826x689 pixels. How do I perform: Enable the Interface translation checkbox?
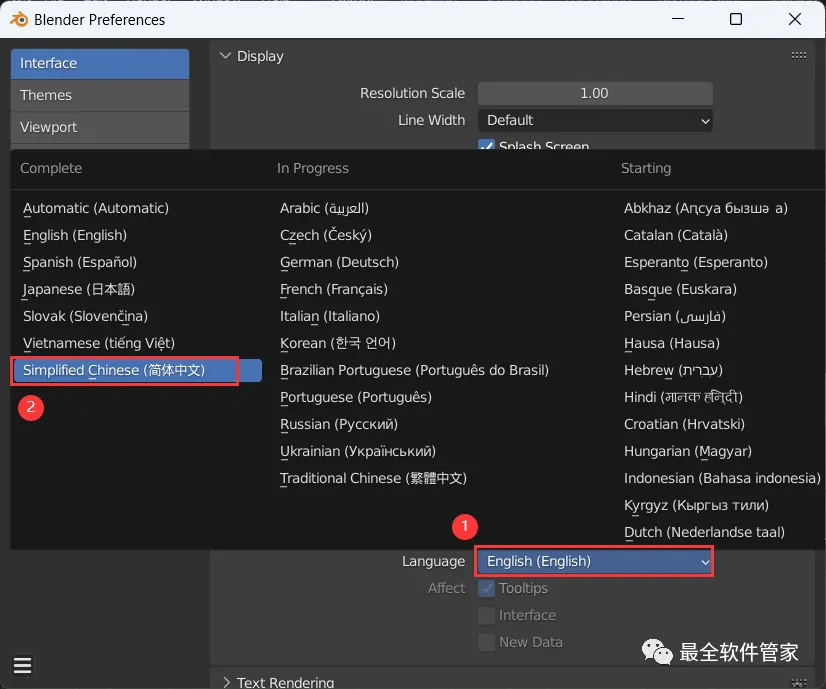tap(486, 615)
